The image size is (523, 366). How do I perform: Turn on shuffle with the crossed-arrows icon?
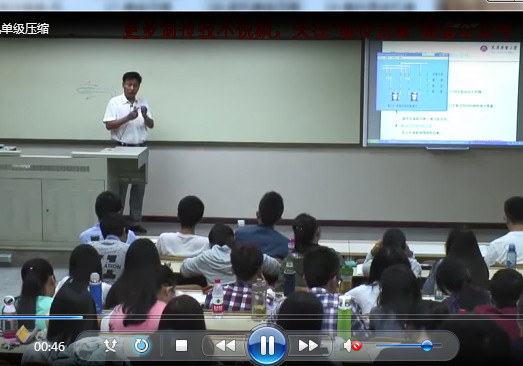pos(110,346)
